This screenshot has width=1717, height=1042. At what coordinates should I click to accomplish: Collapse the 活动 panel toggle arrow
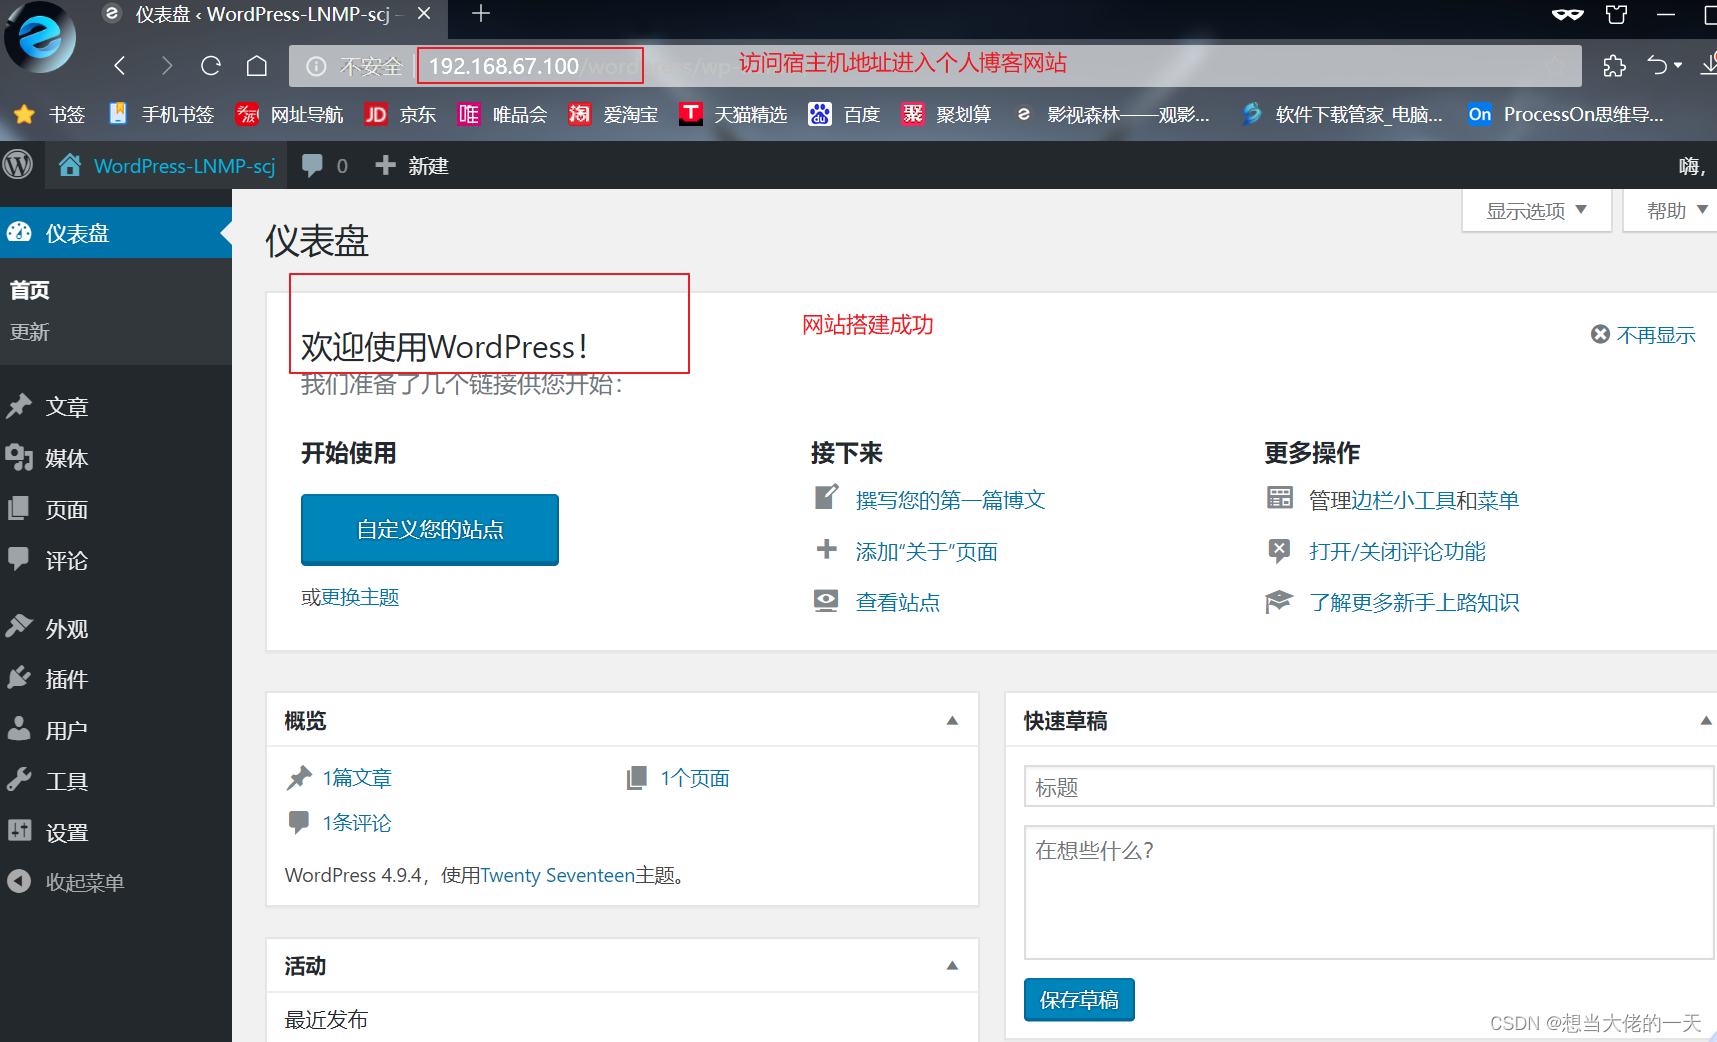tap(952, 966)
